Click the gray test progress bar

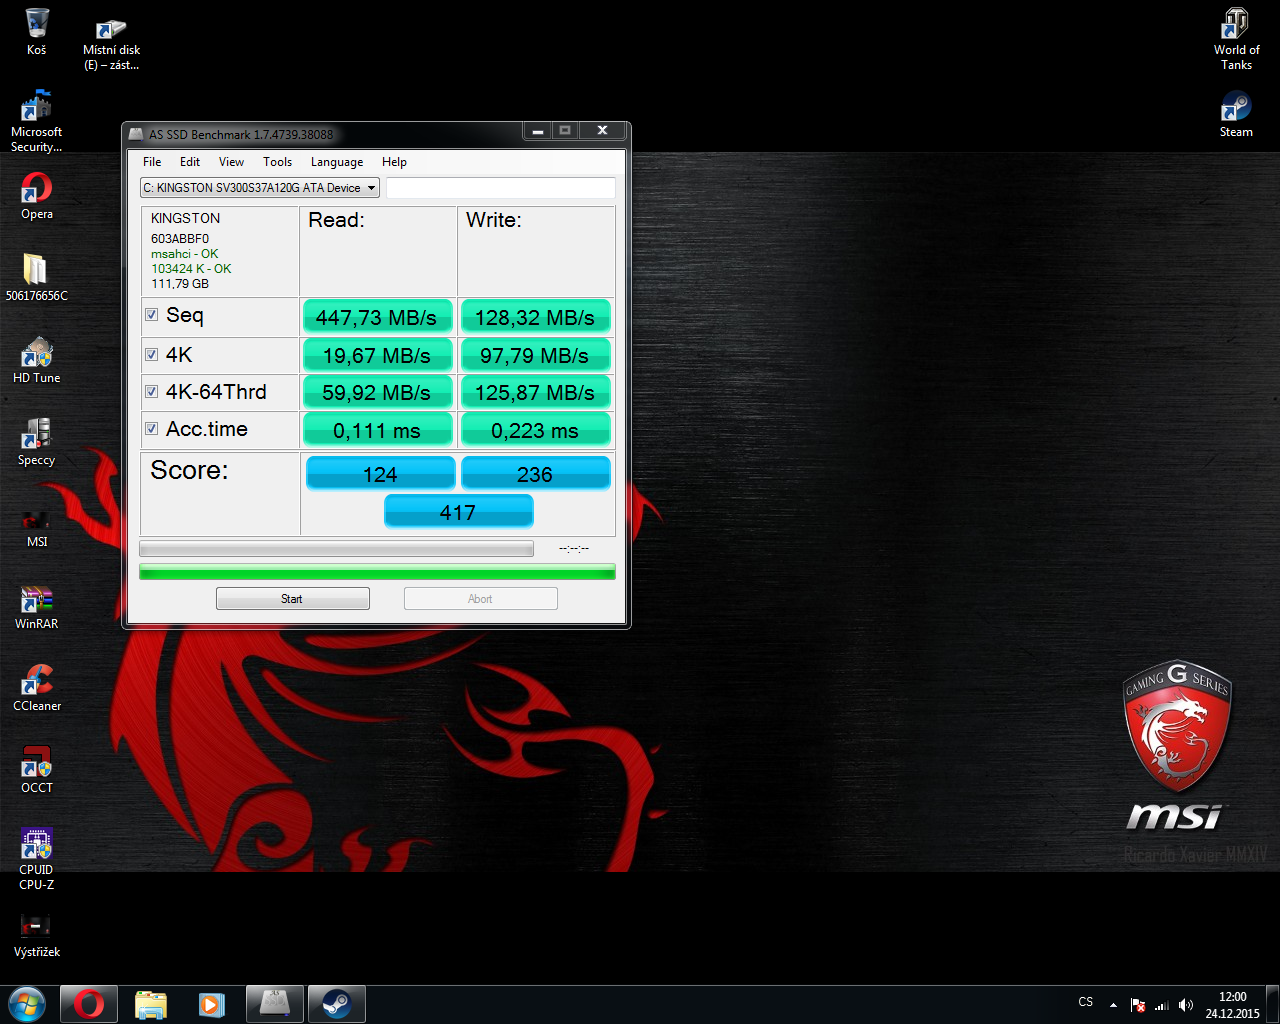336,548
